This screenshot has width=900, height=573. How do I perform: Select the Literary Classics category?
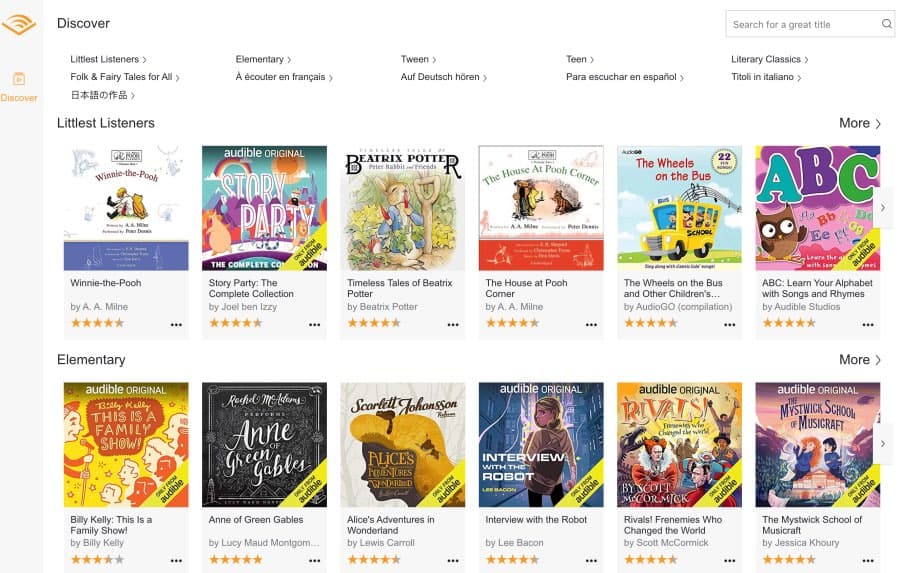pos(769,59)
